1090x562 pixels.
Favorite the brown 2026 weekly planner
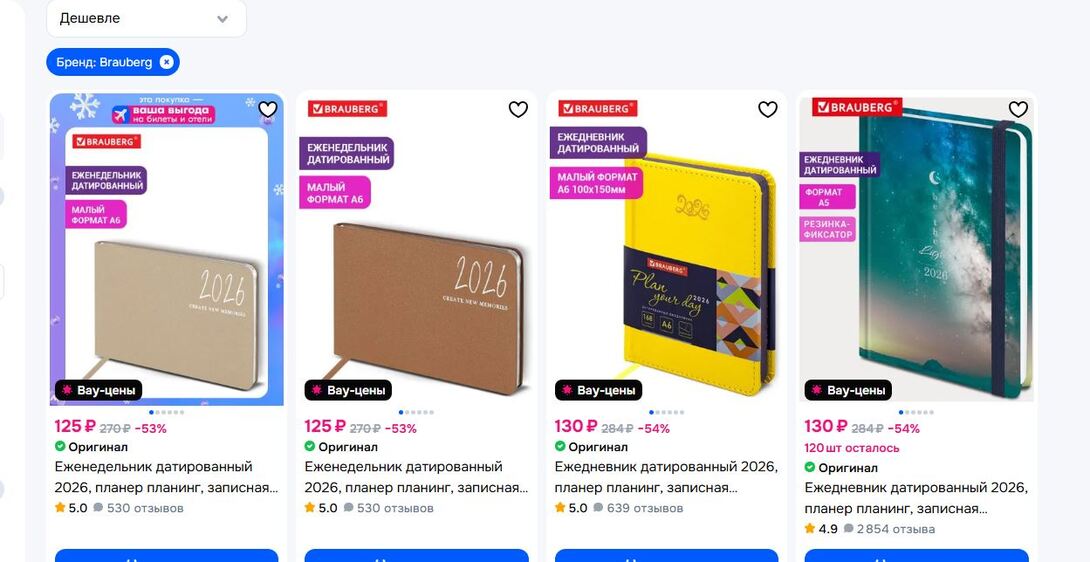click(x=518, y=109)
